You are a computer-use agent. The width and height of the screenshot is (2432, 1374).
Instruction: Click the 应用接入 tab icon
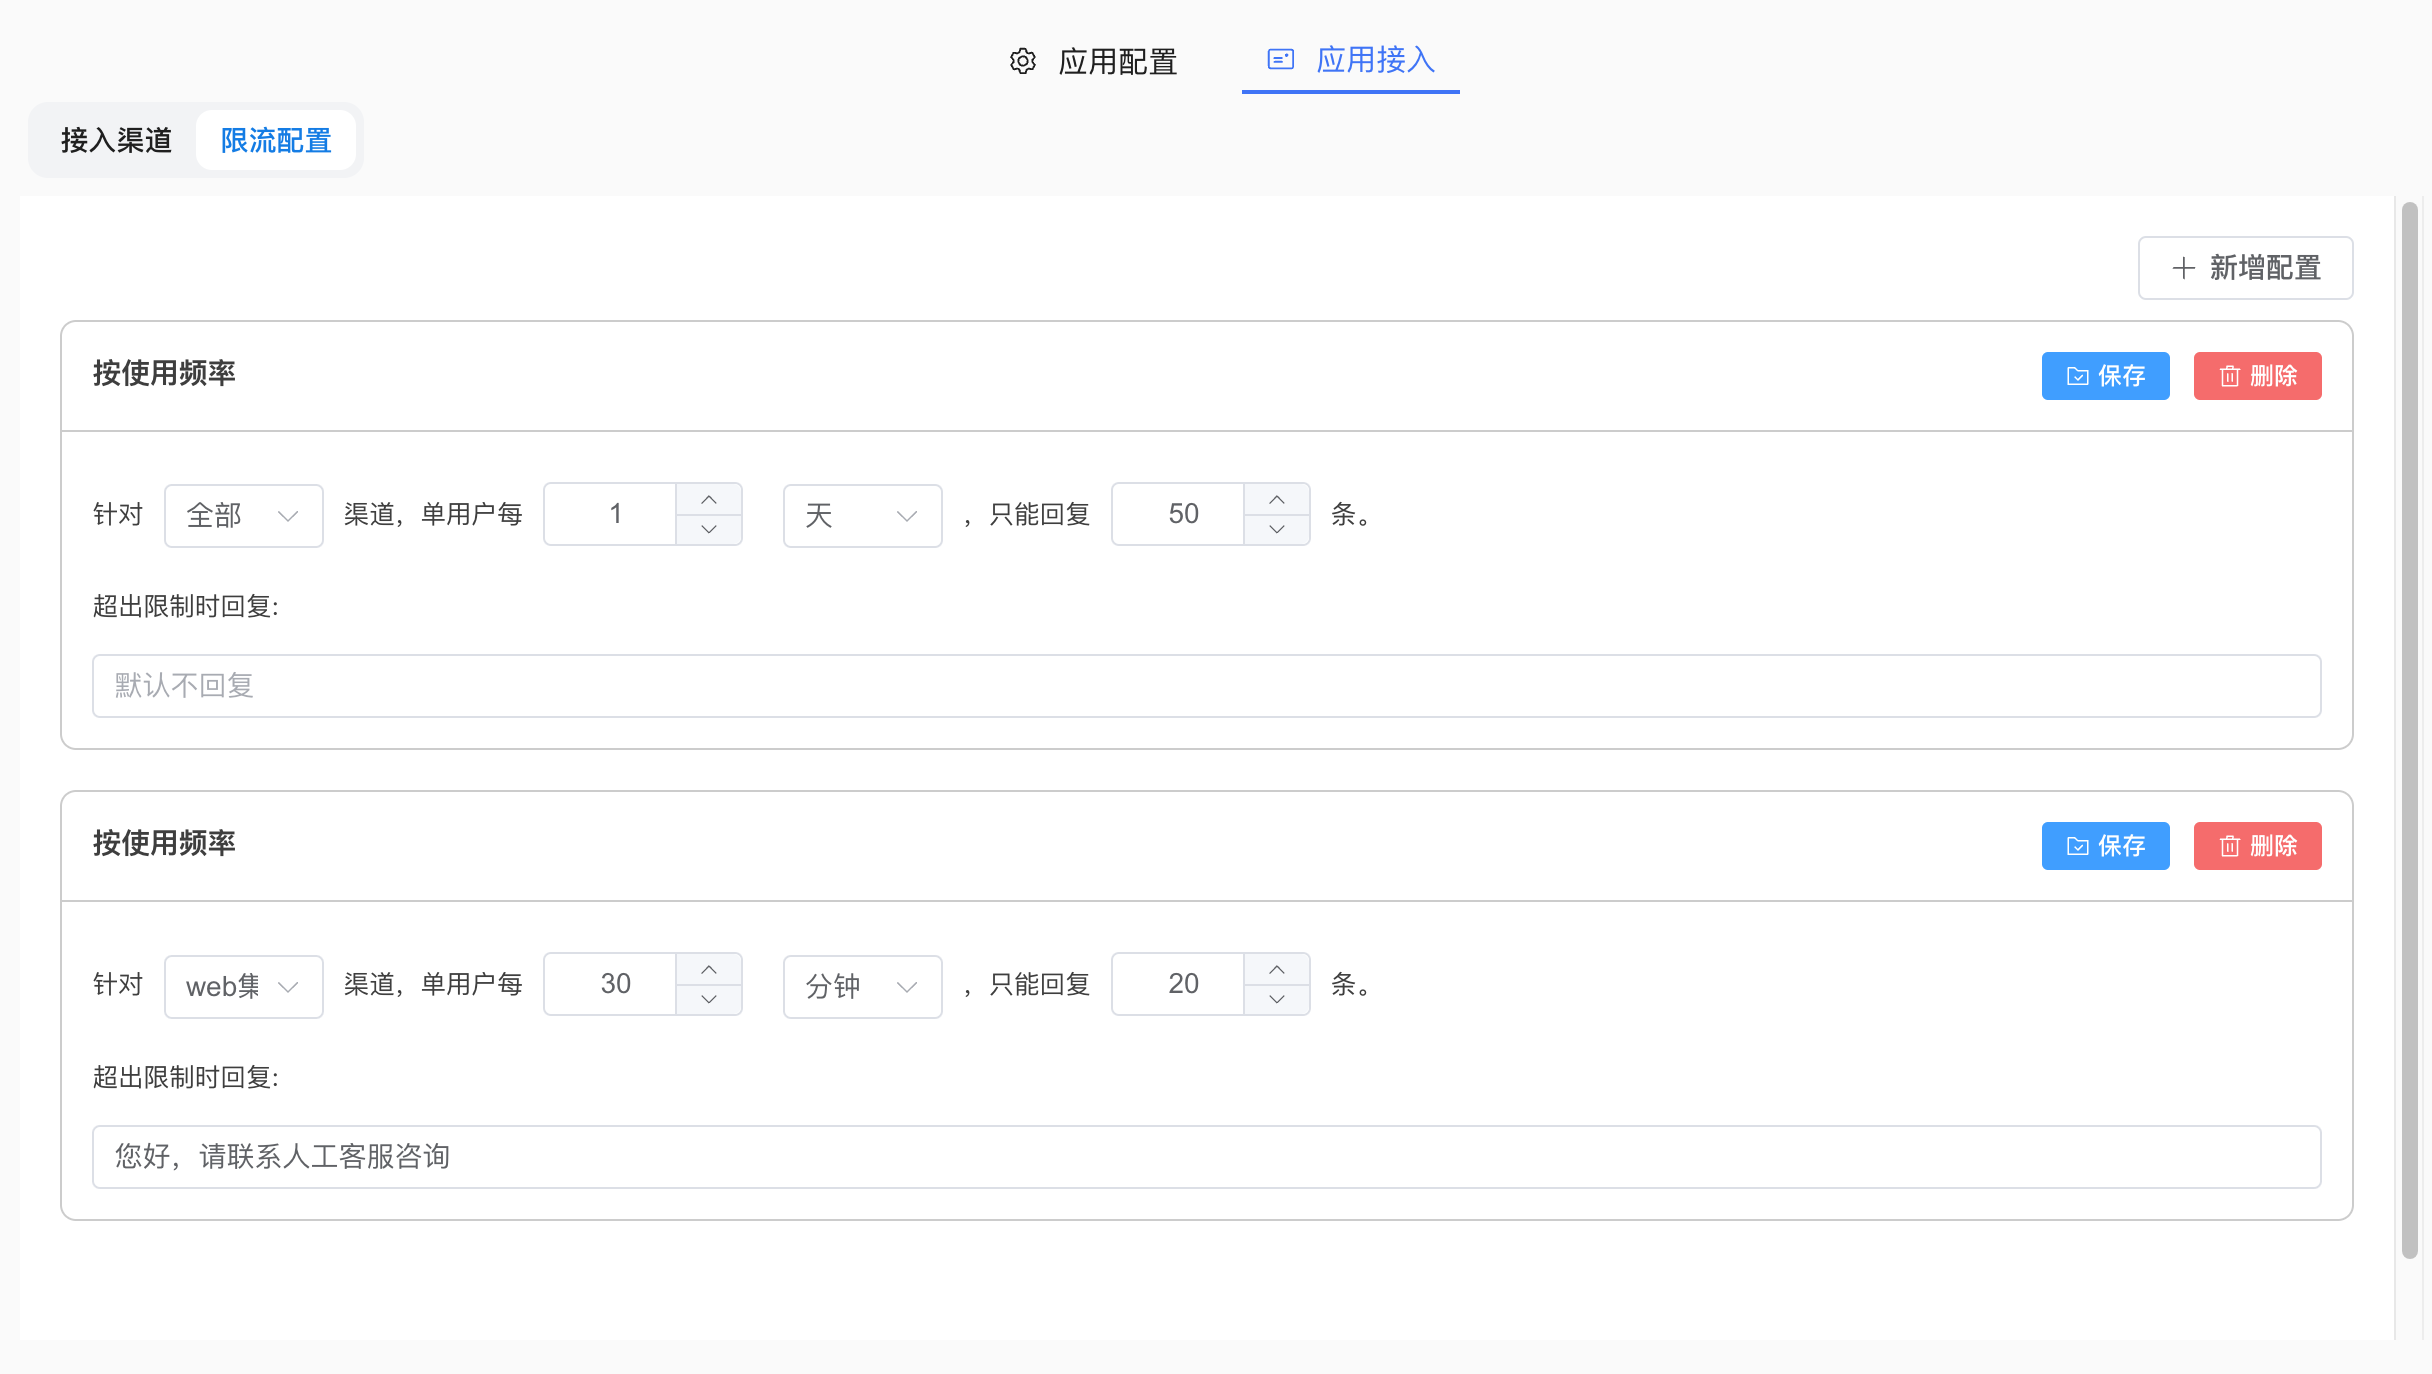pos(1280,60)
